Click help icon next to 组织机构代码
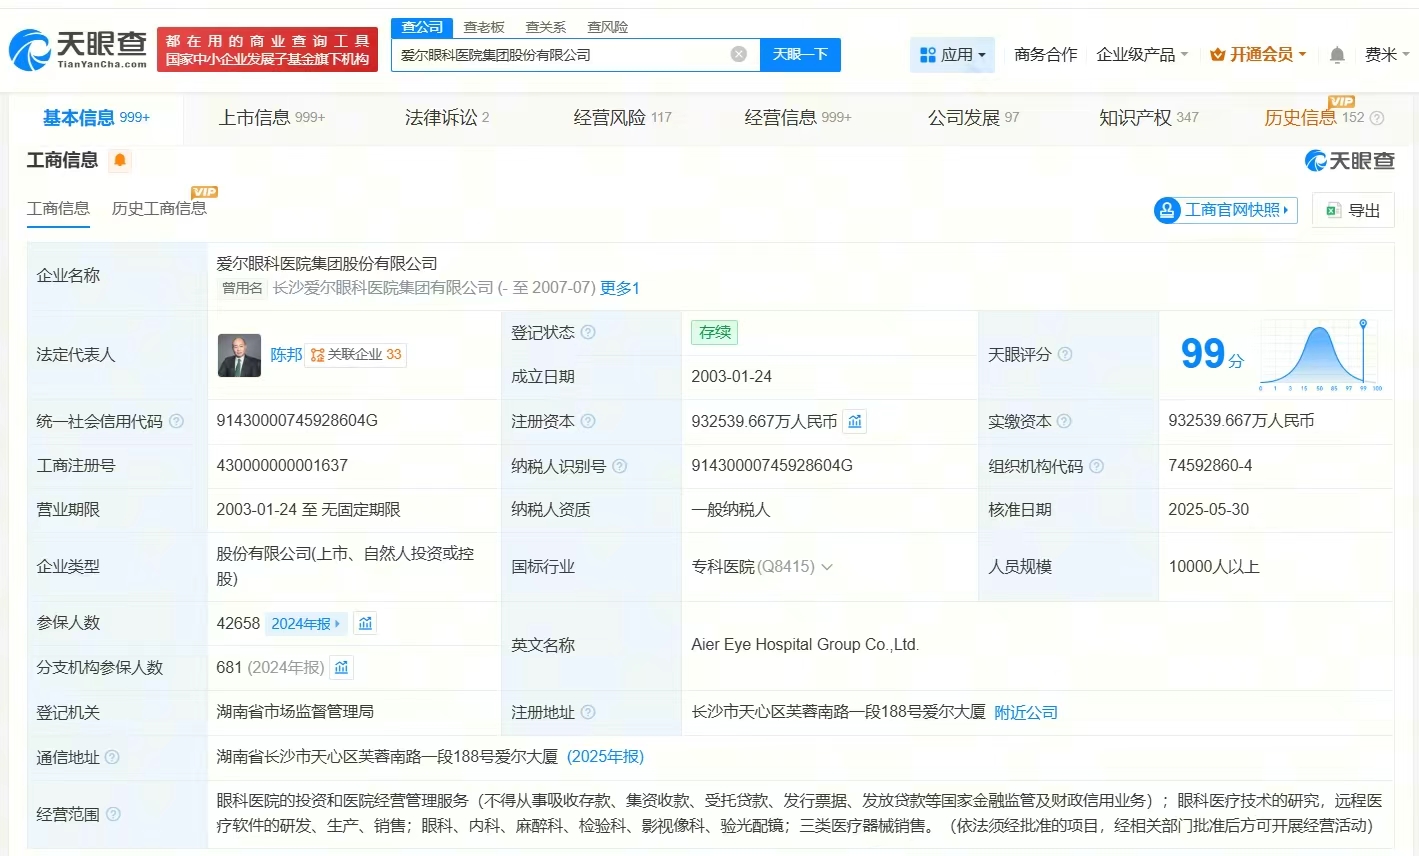This screenshot has width=1419, height=856. pos(1096,466)
